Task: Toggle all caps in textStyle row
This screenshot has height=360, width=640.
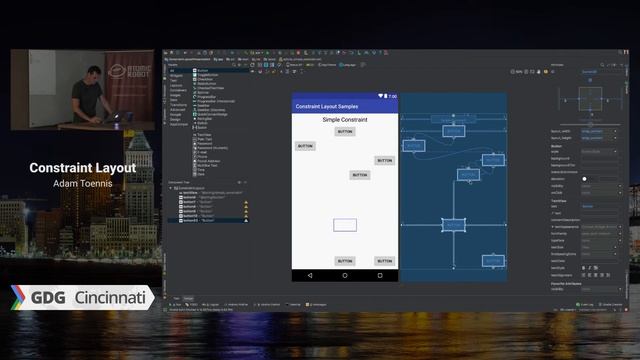Action: coord(596,268)
